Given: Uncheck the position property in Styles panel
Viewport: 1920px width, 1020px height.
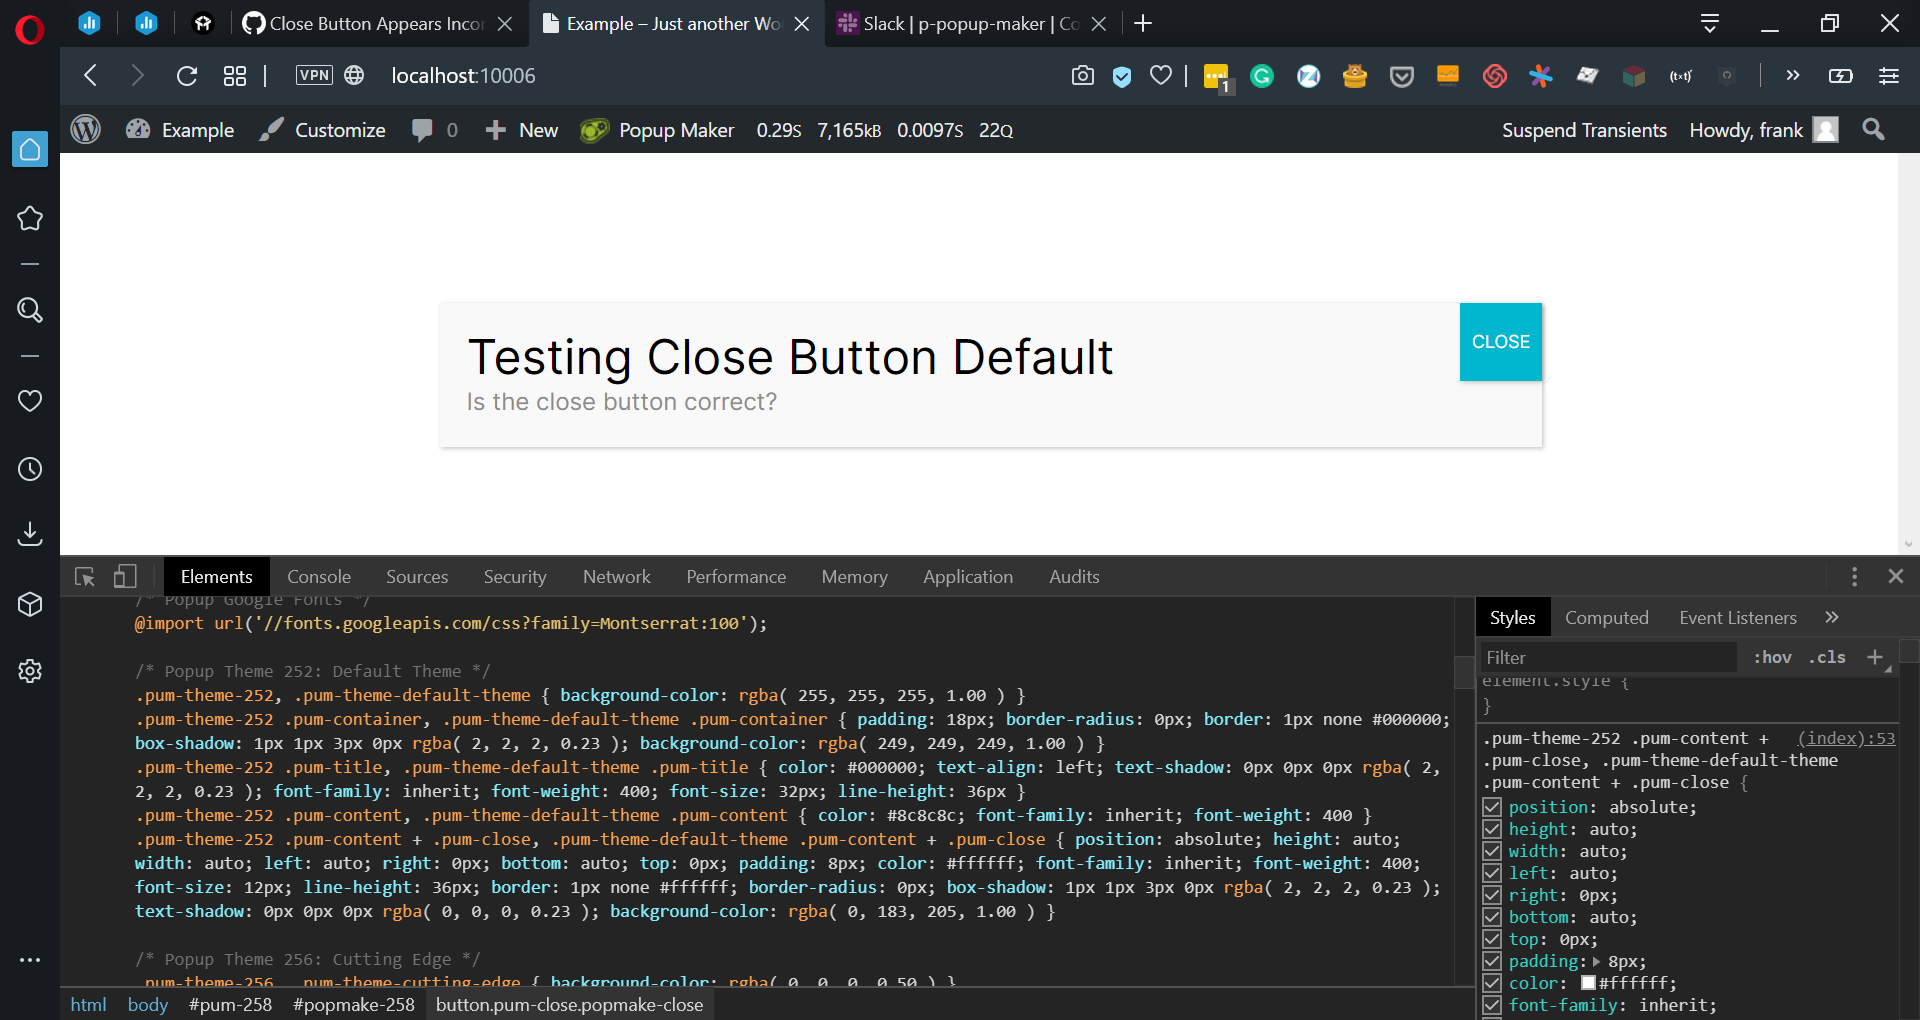Looking at the screenshot, I should pos(1491,807).
